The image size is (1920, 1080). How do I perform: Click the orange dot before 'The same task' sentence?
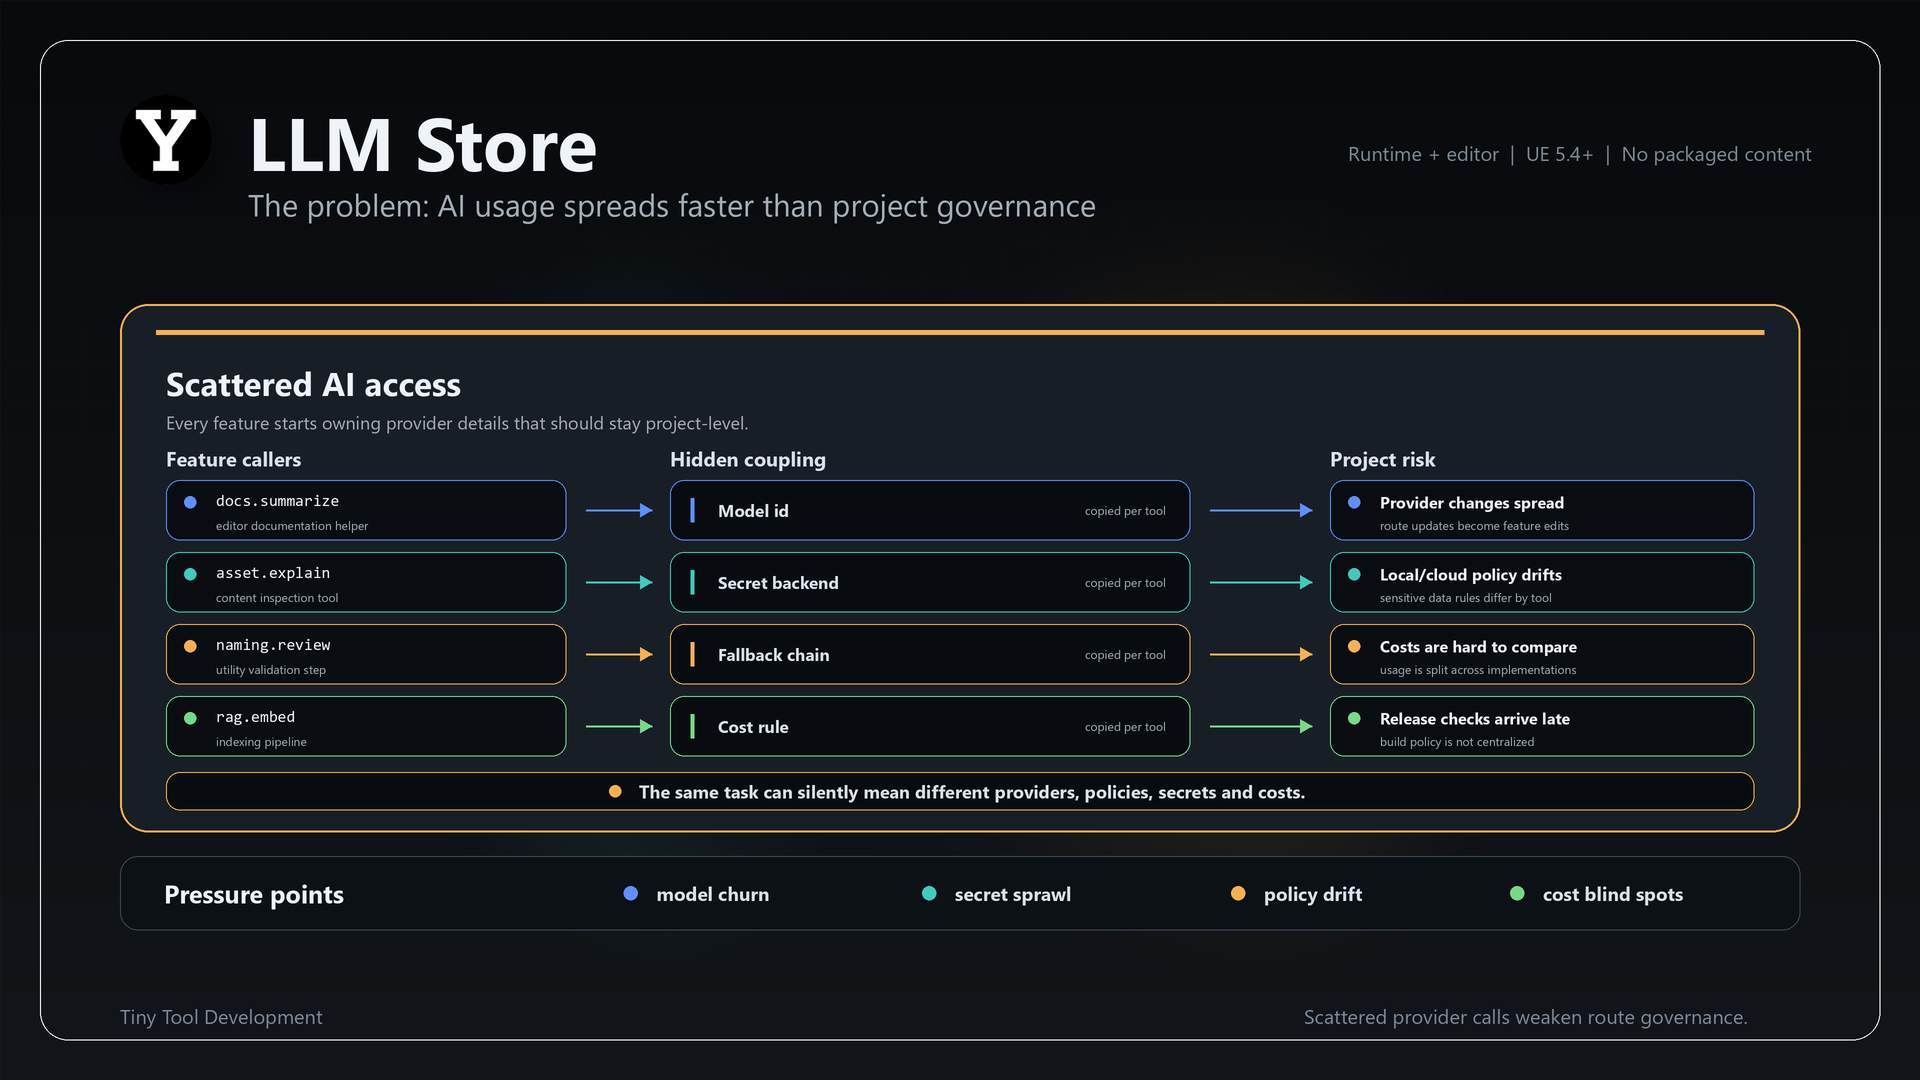tap(615, 791)
